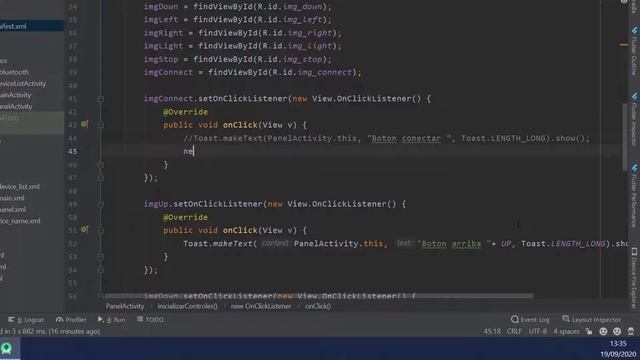Screen dimensions: 640x360
Task: Click the imgStop variable on line 38
Action: pos(161,59)
